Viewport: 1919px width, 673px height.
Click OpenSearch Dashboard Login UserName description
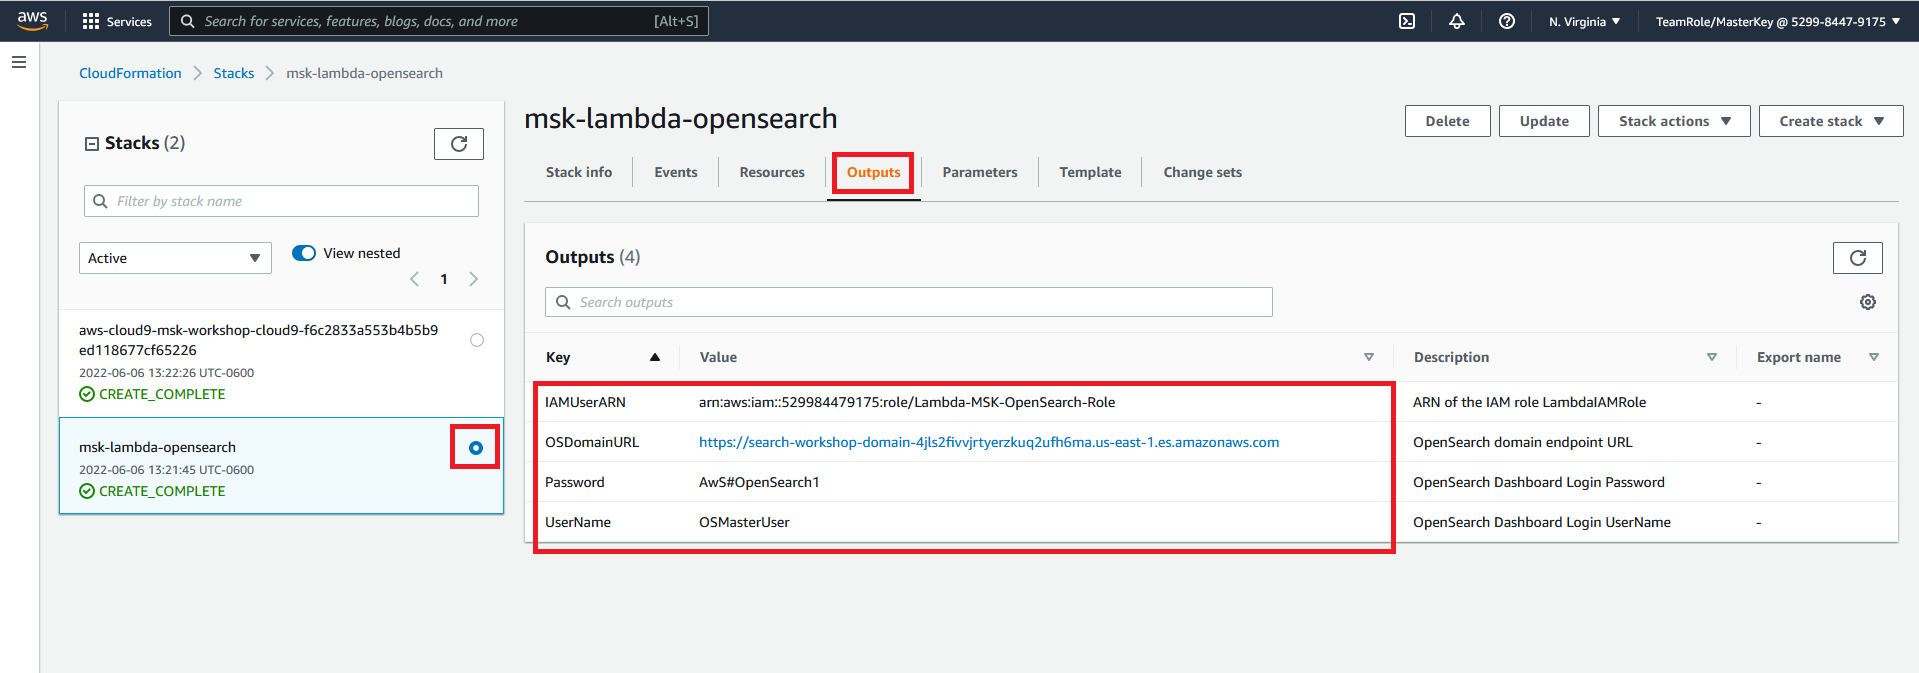point(1542,522)
